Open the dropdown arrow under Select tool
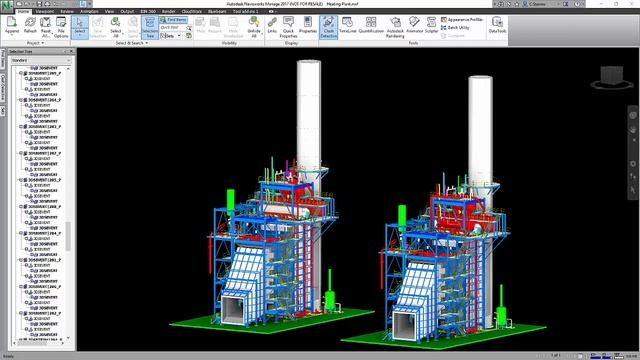 [80, 36]
